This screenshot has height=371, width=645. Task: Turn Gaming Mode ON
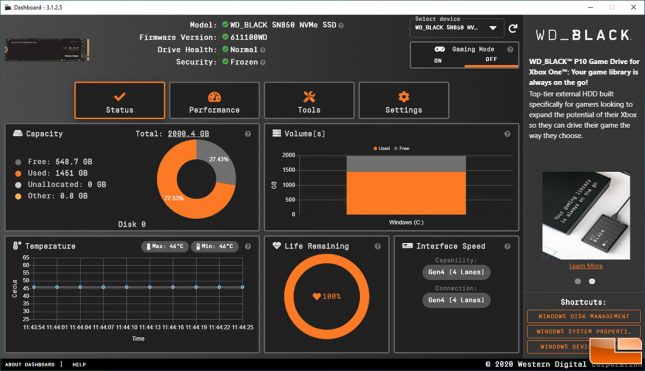[x=438, y=60]
